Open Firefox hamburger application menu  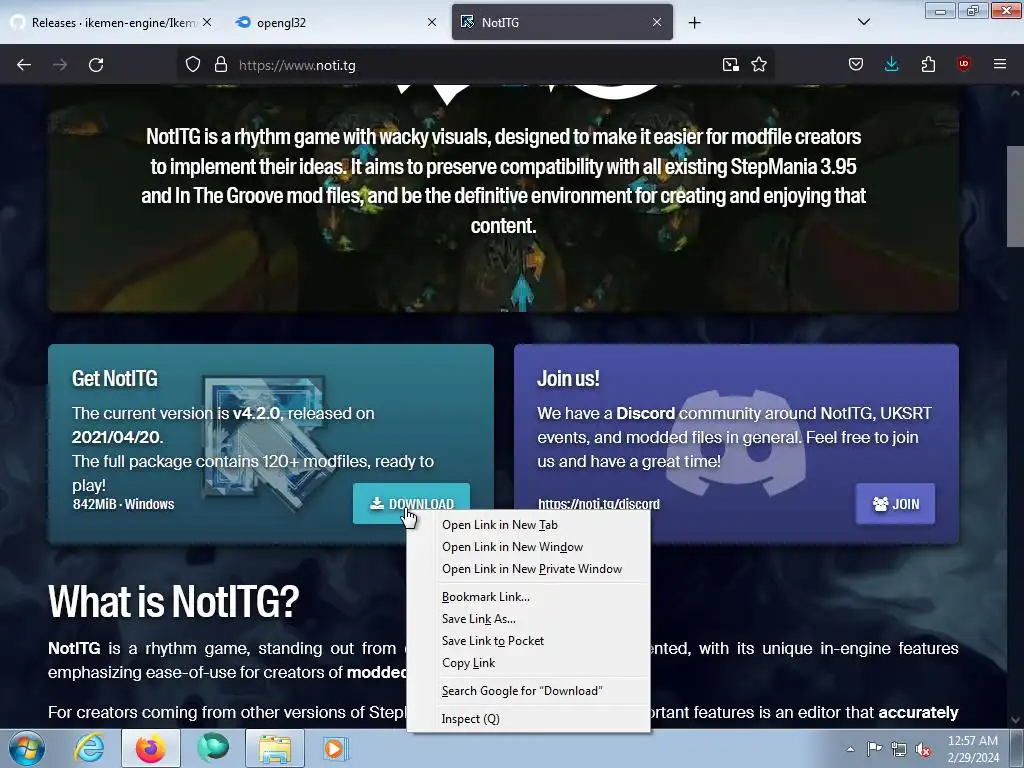[1000, 65]
